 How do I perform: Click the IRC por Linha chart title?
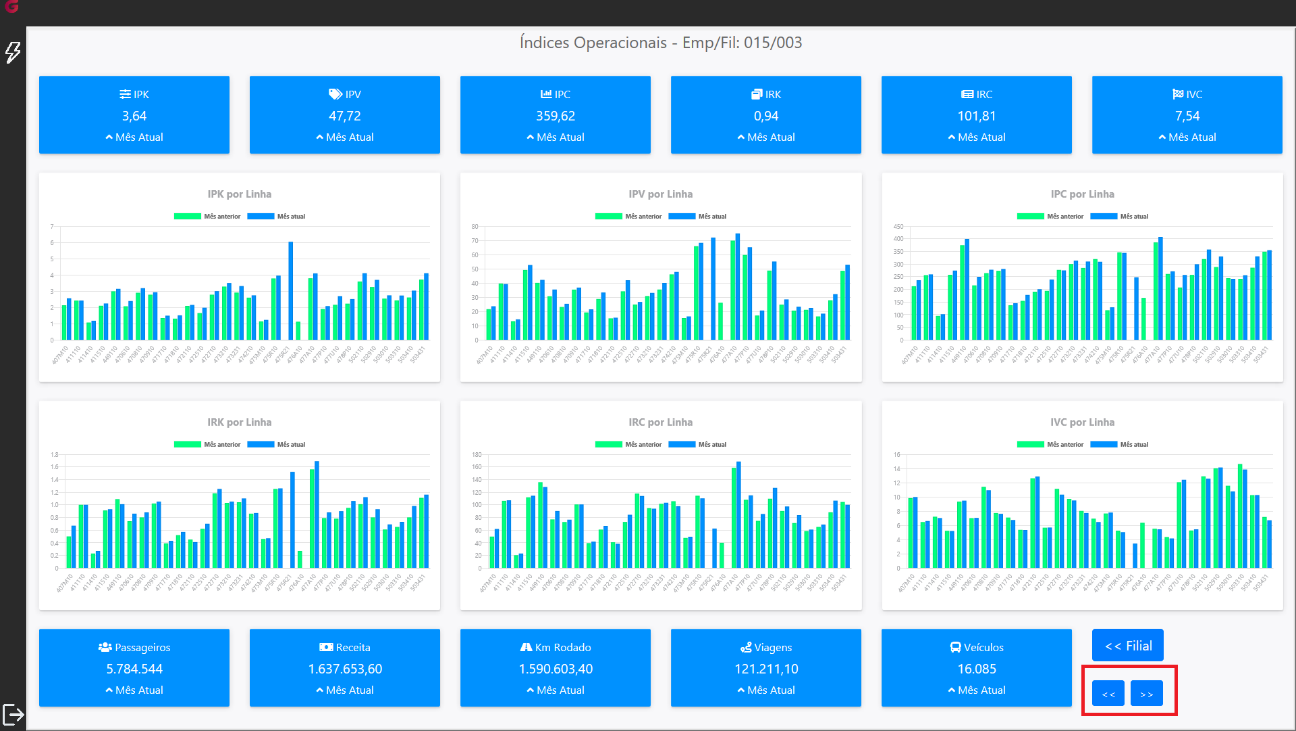pyautogui.click(x=660, y=422)
